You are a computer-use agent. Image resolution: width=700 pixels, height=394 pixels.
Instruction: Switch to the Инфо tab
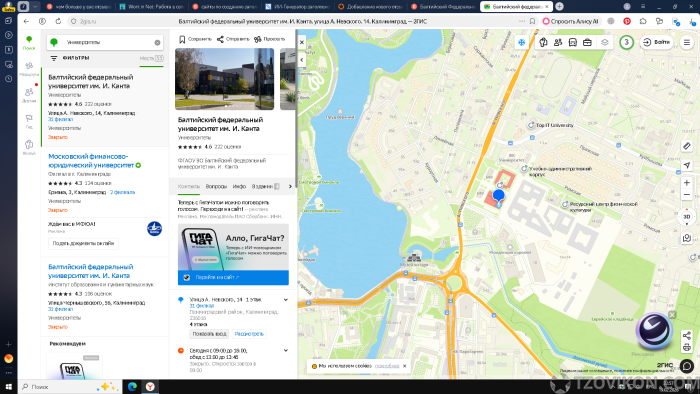point(239,187)
